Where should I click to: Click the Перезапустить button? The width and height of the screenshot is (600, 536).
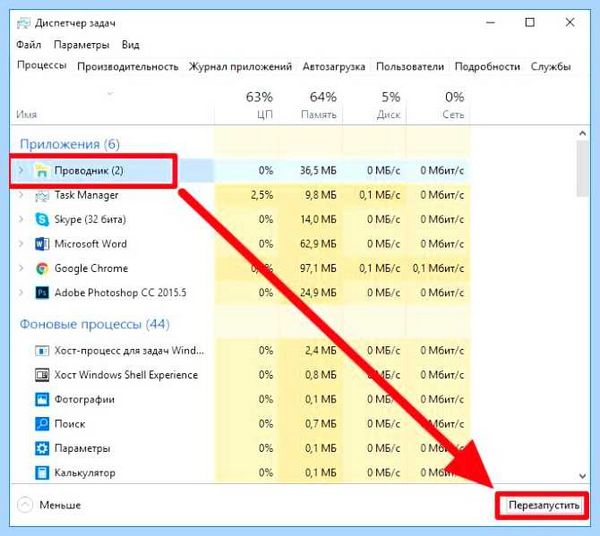click(543, 505)
